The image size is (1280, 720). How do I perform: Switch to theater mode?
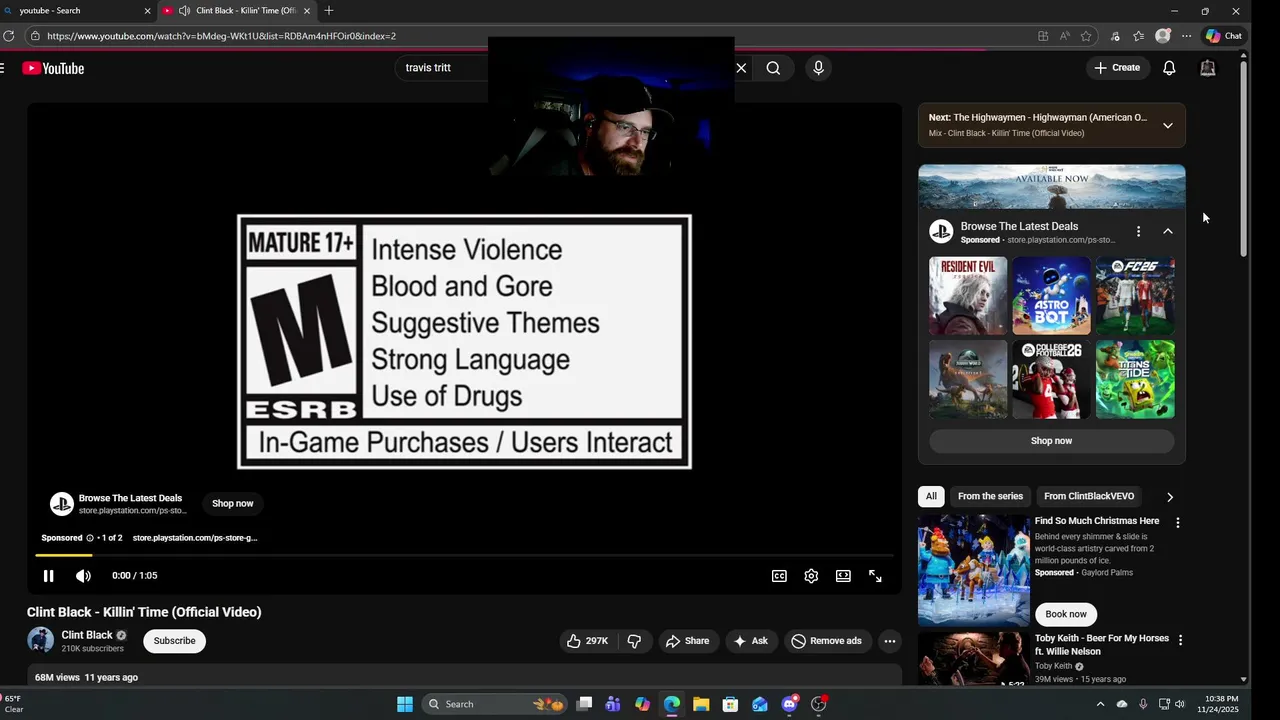tap(843, 576)
